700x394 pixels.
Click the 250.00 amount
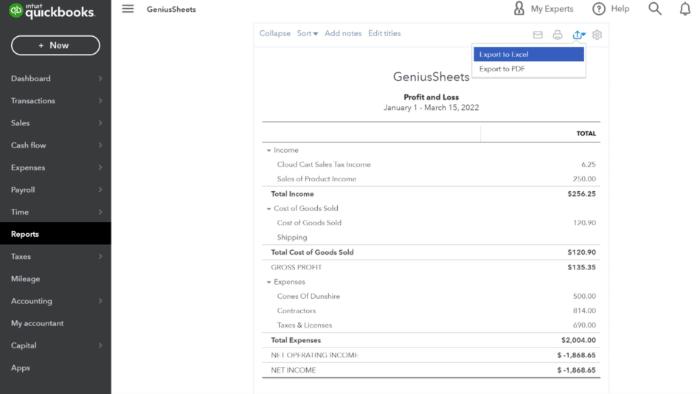[x=584, y=179]
